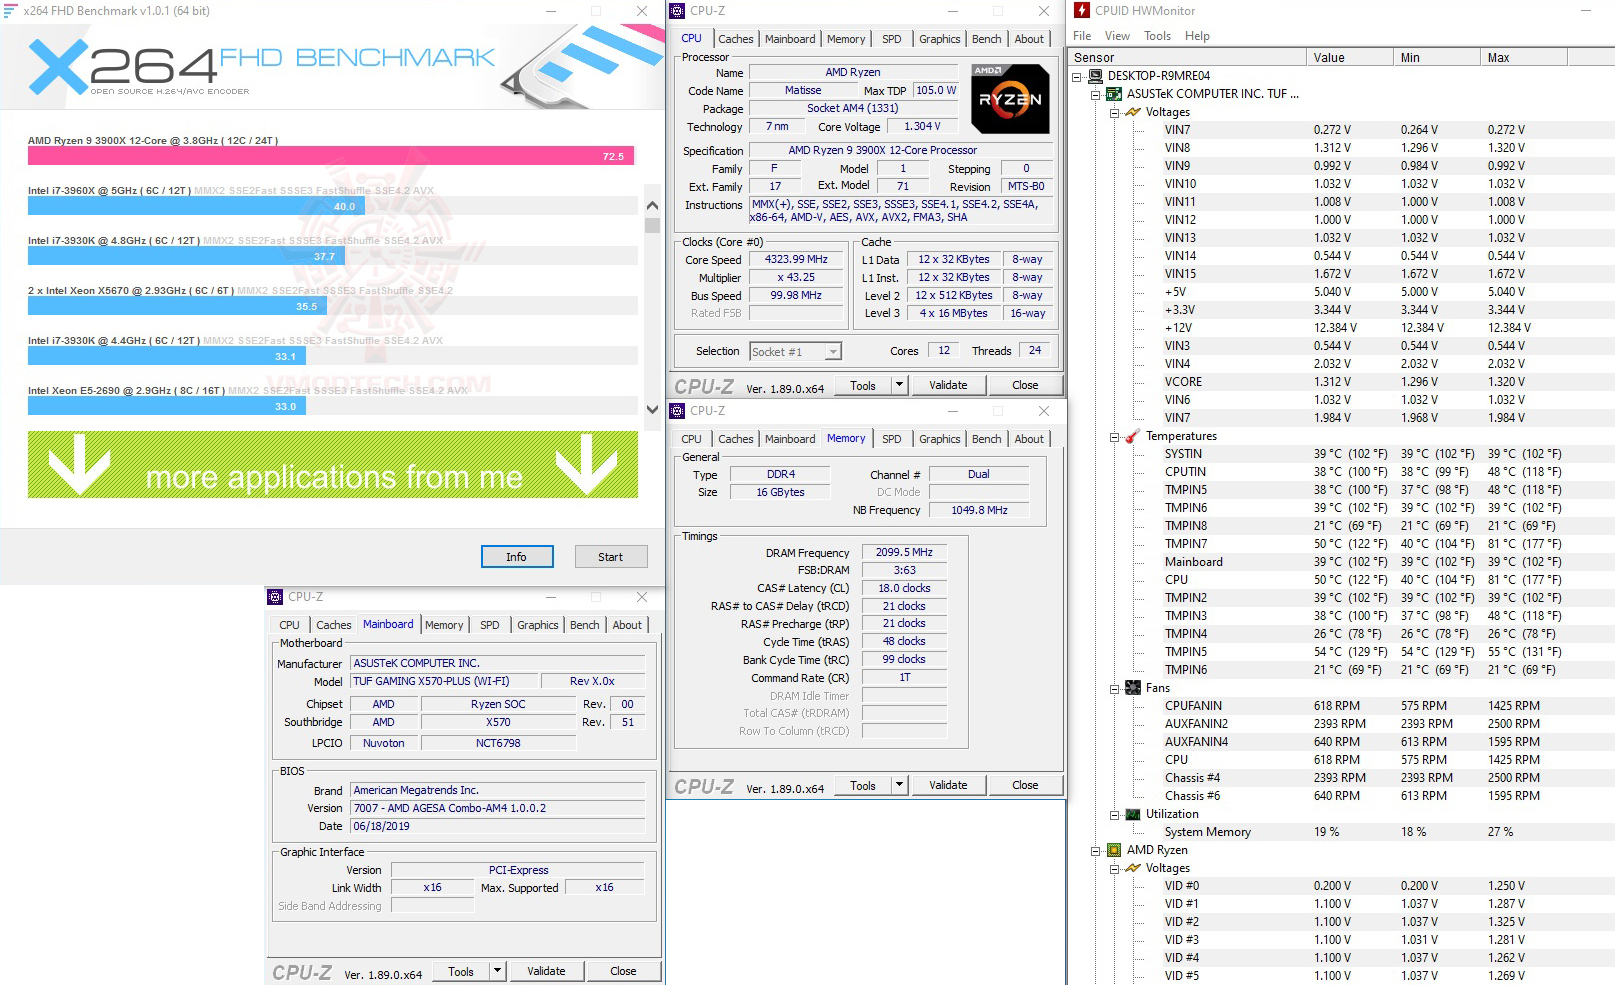Click Validate in the CPU-Z Mainboard window
Viewport: 1615px width, 985px height.
tap(546, 971)
